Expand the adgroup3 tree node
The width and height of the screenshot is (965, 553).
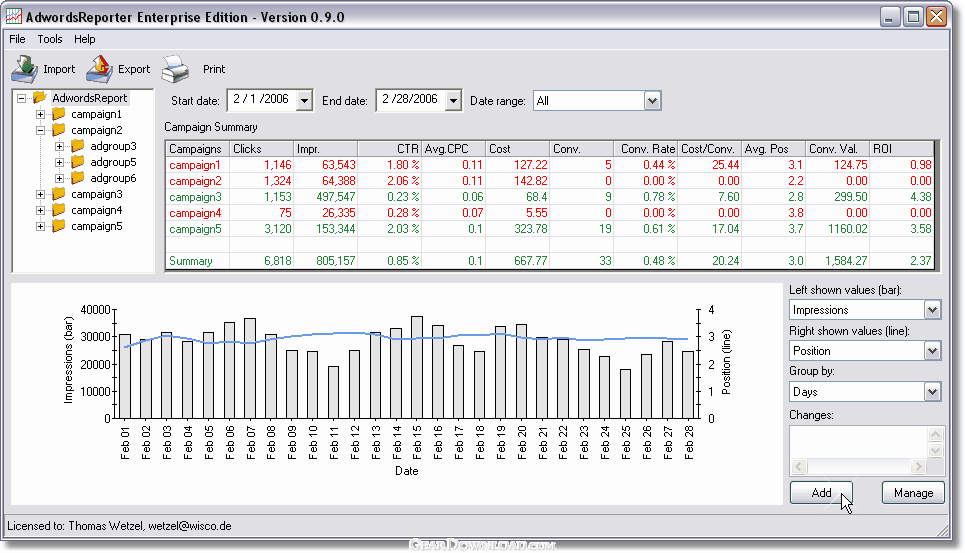pos(59,146)
